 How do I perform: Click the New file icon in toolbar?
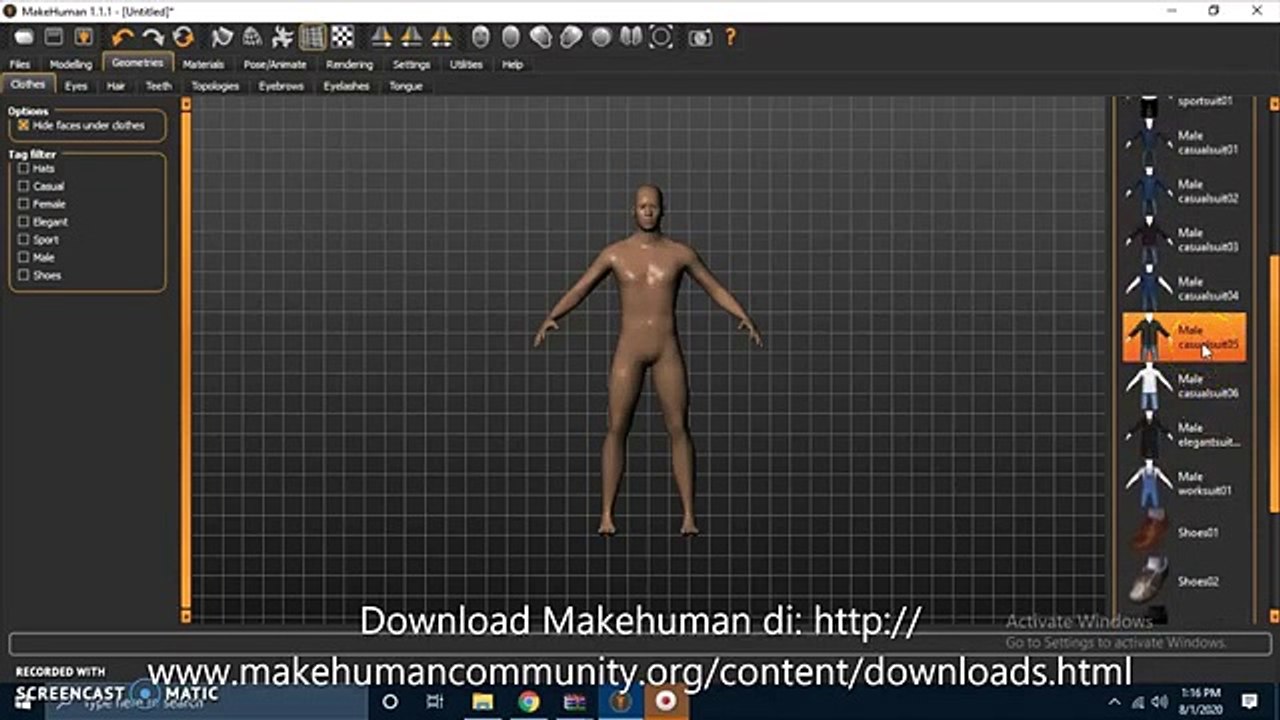(24, 38)
